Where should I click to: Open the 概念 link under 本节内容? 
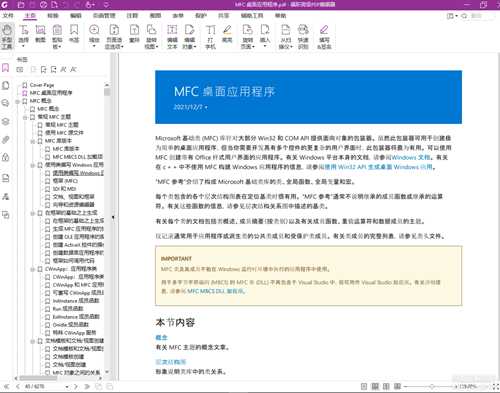162,338
